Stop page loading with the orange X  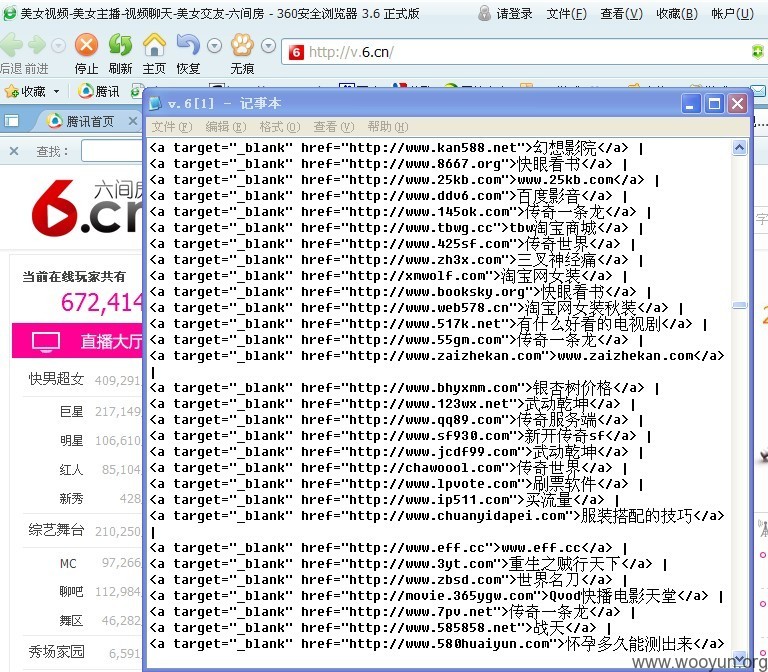86,45
